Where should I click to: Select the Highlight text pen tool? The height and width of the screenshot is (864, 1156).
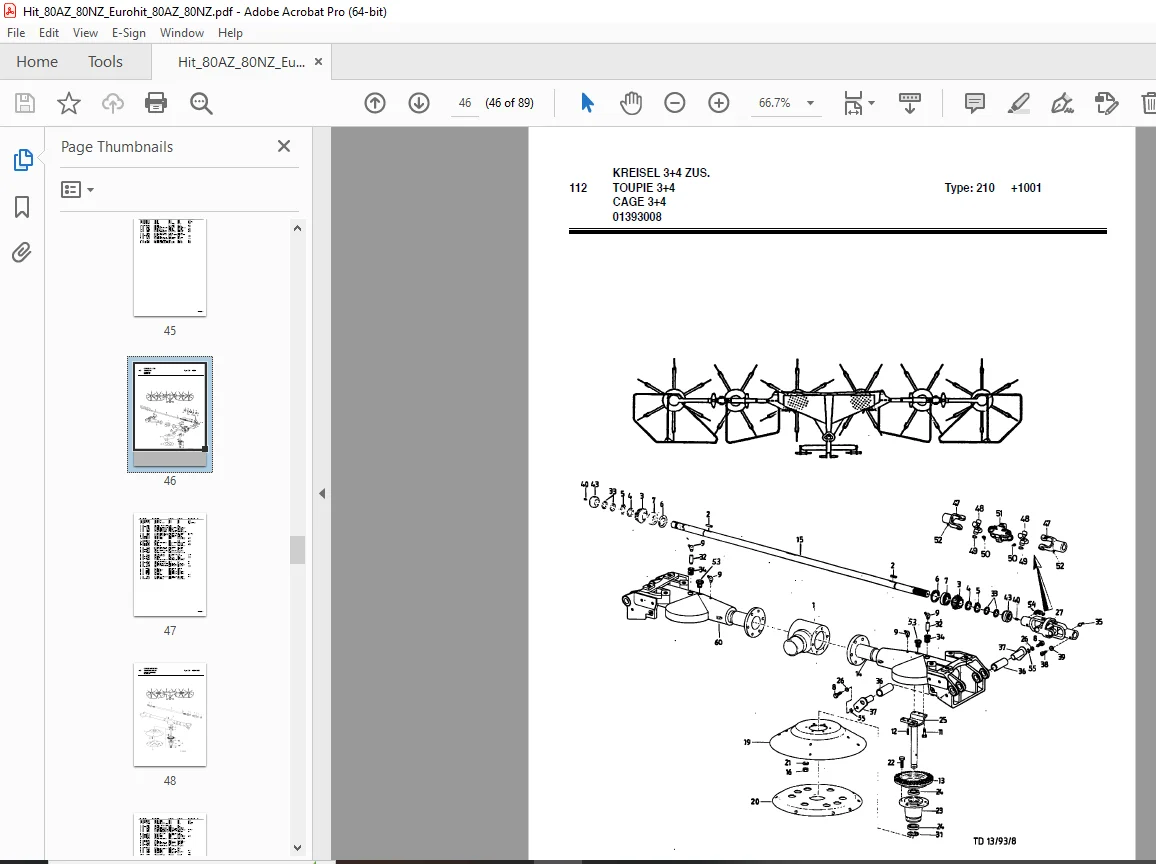[1018, 103]
